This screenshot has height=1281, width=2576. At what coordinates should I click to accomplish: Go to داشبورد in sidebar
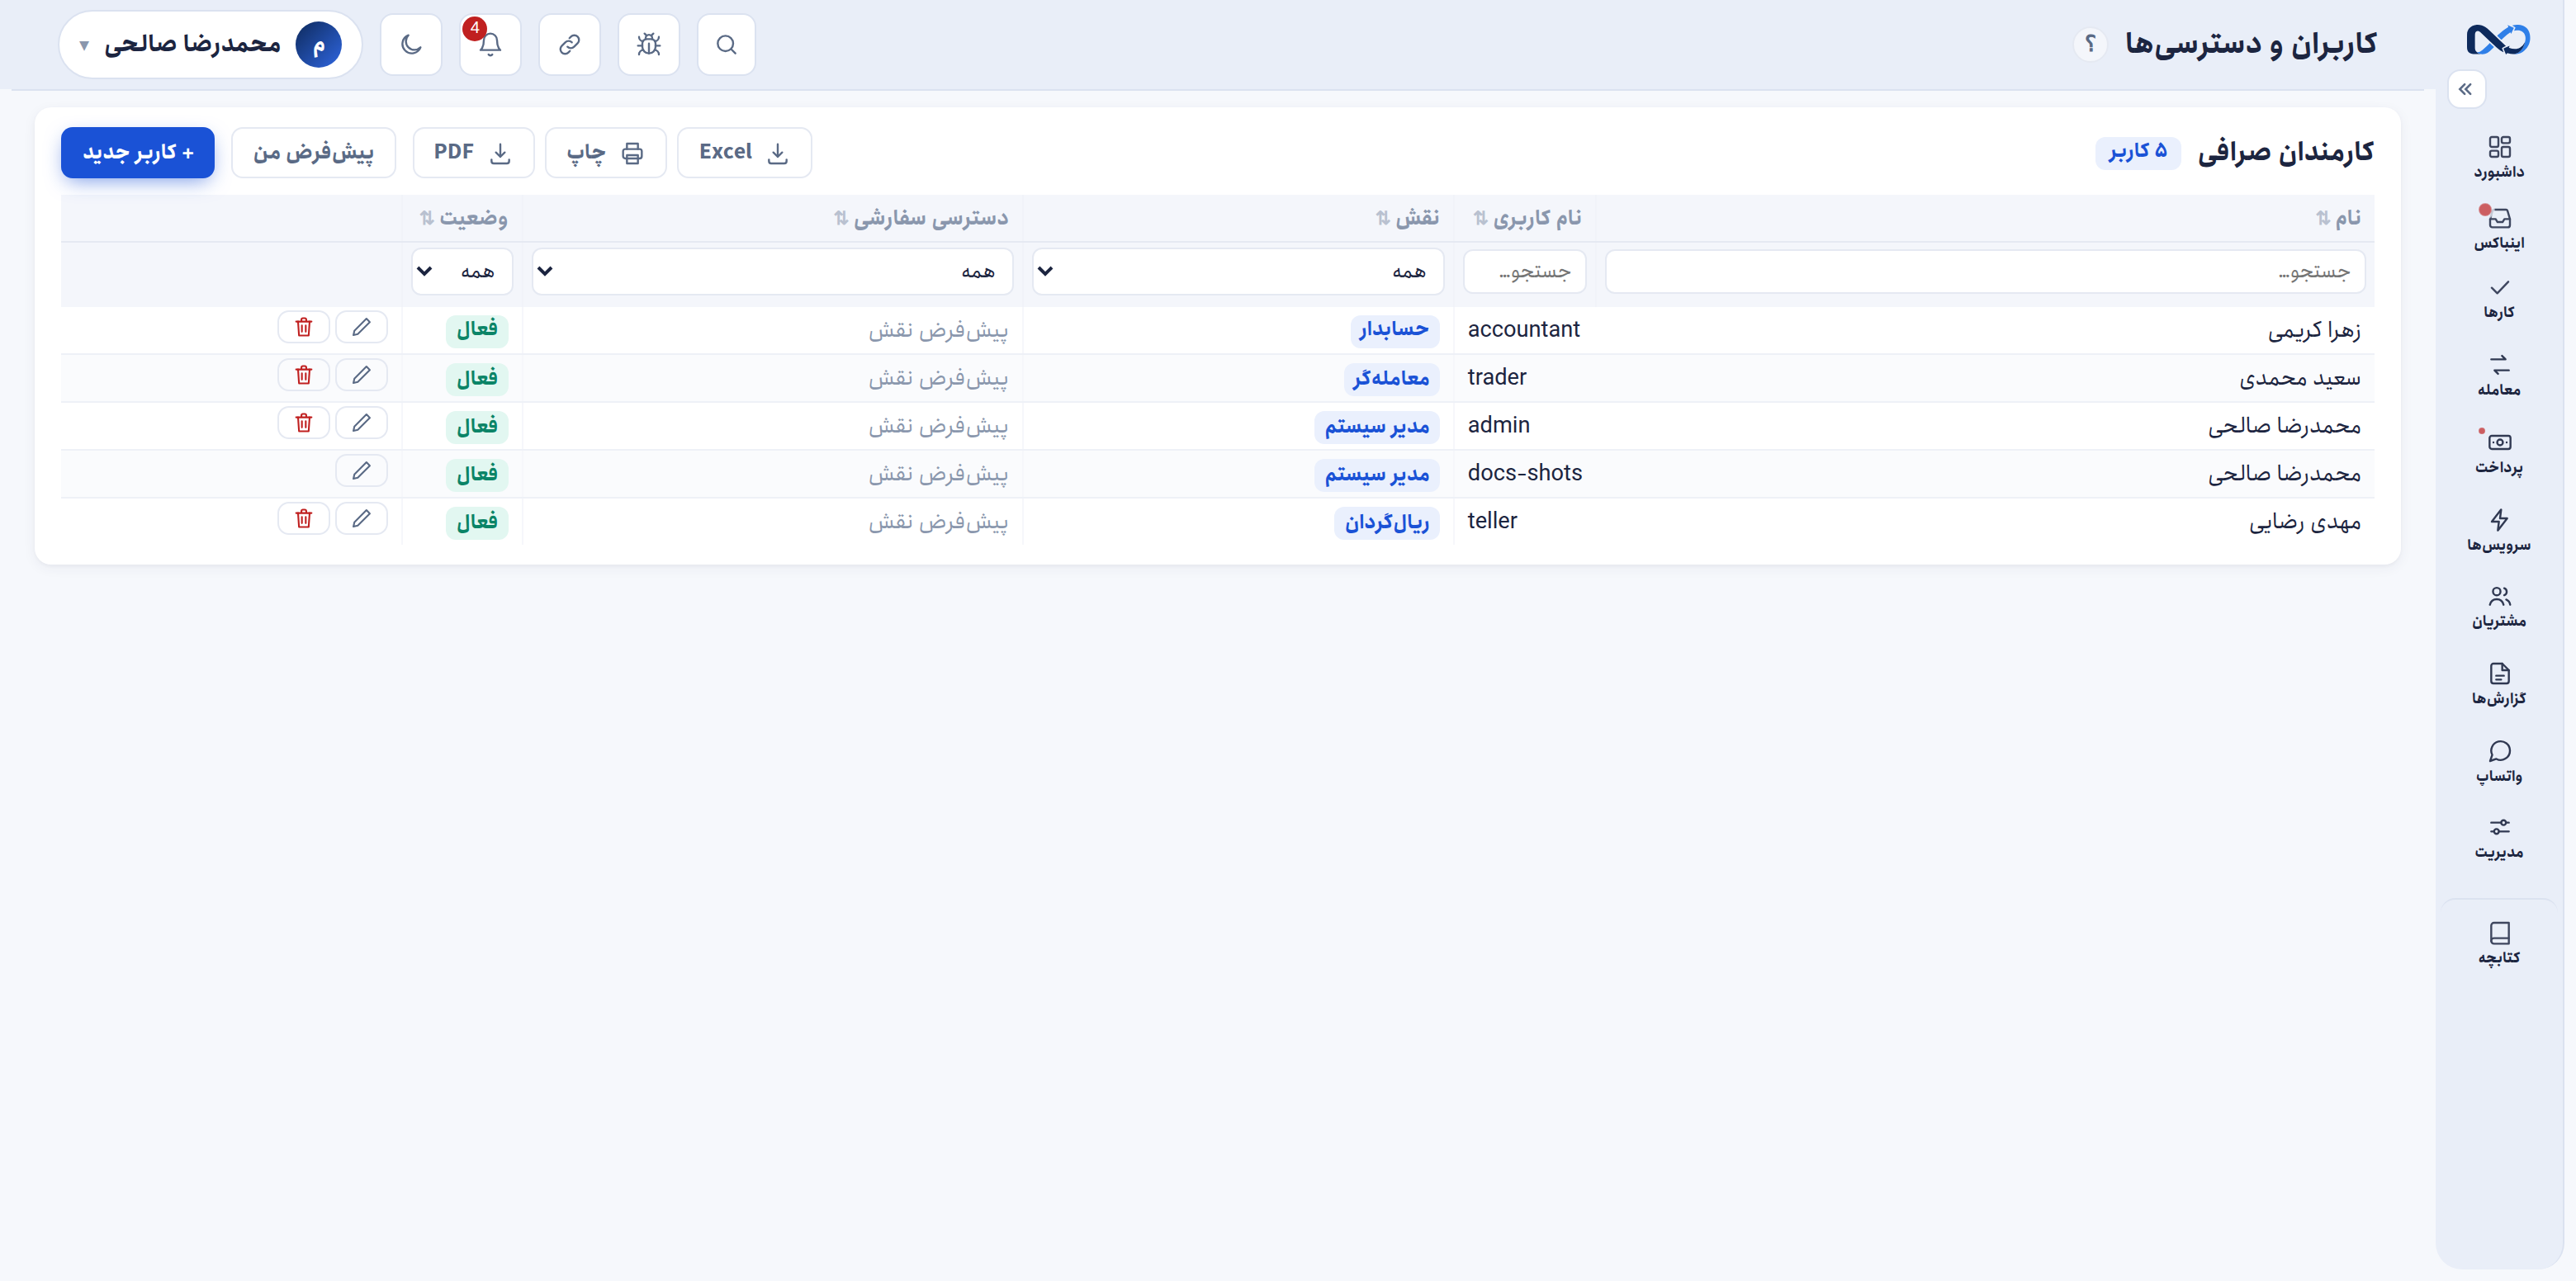(2499, 158)
